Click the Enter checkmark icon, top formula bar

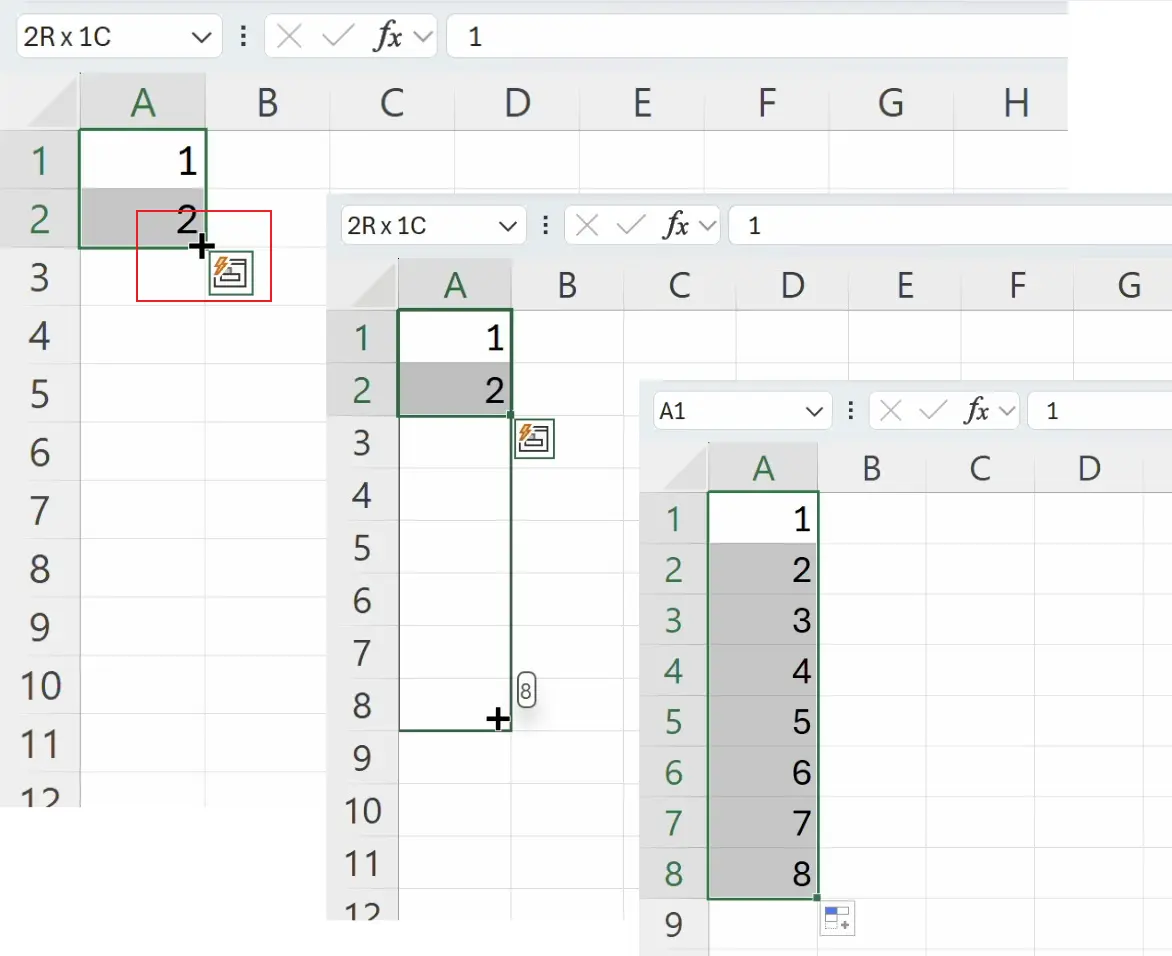[337, 36]
